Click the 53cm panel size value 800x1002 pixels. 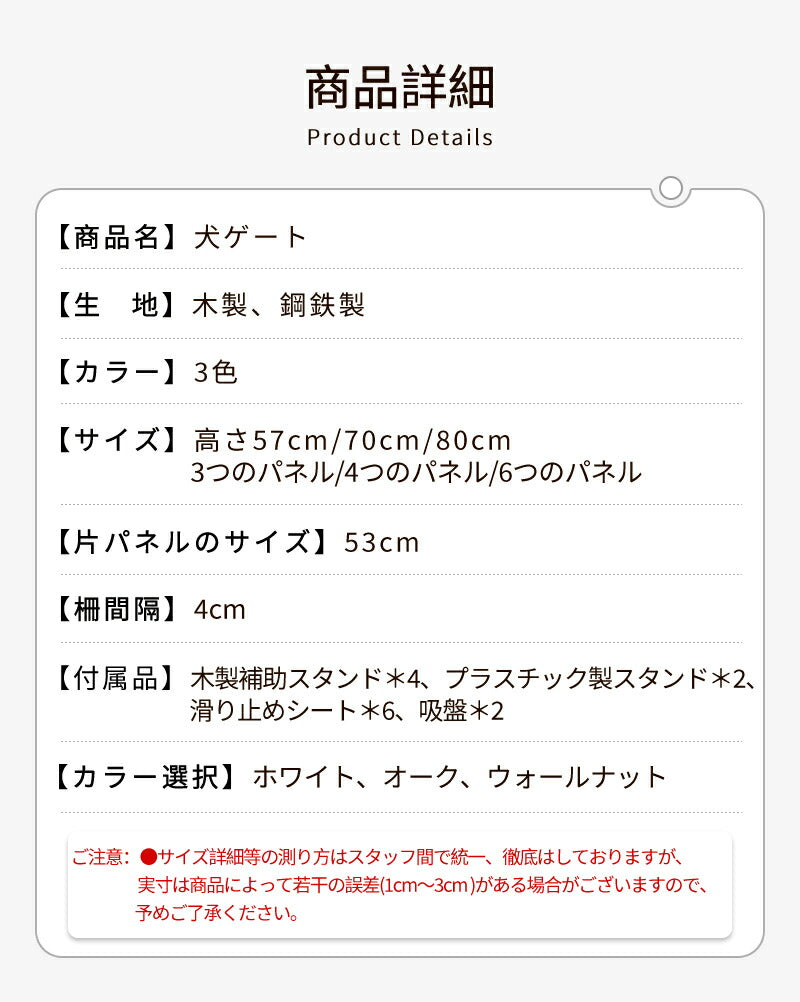point(382,542)
